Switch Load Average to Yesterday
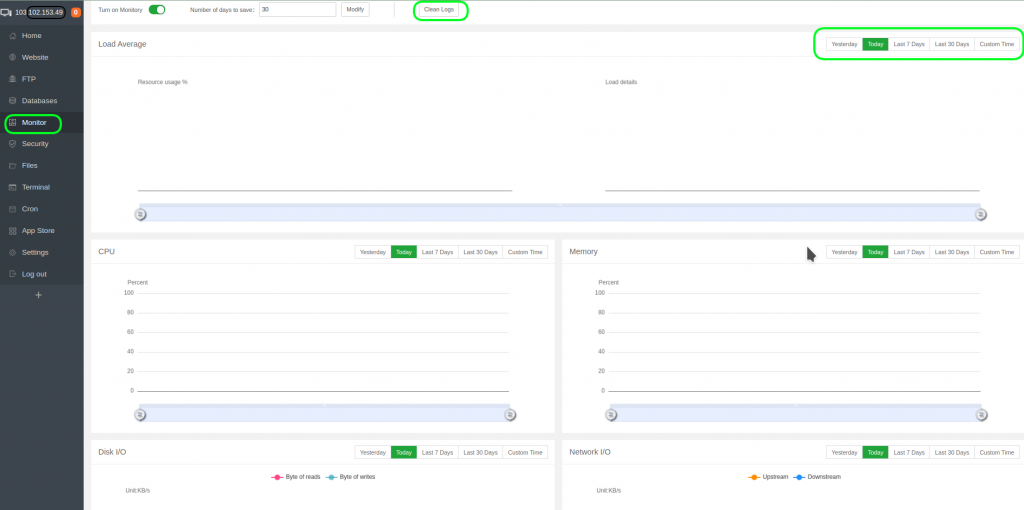Image resolution: width=1024 pixels, height=510 pixels. point(844,44)
